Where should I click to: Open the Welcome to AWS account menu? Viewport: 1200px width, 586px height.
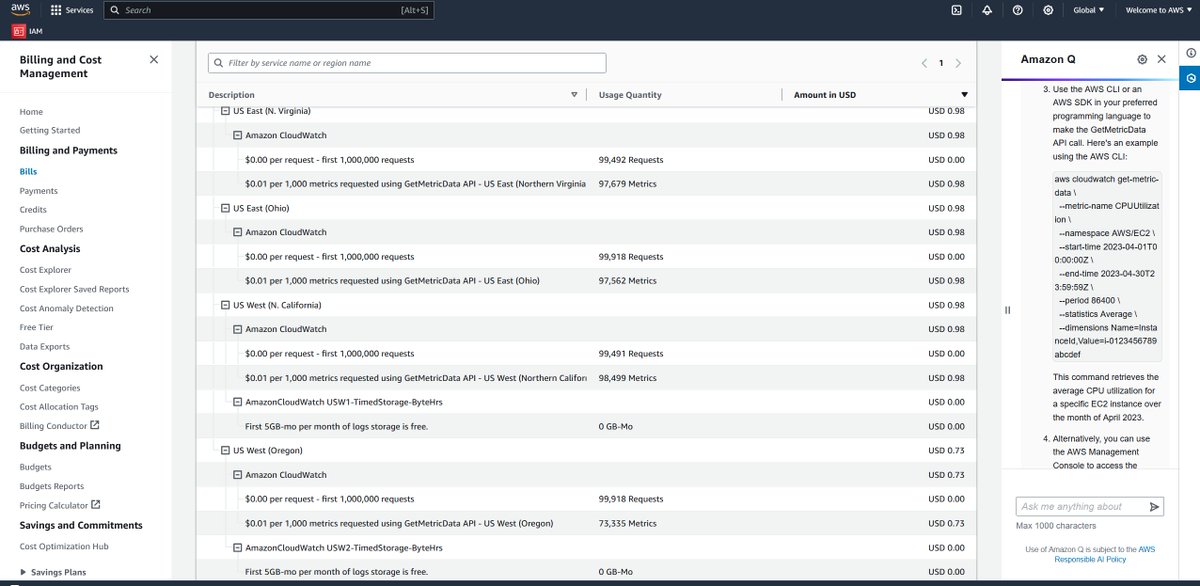pyautogui.click(x=1158, y=10)
